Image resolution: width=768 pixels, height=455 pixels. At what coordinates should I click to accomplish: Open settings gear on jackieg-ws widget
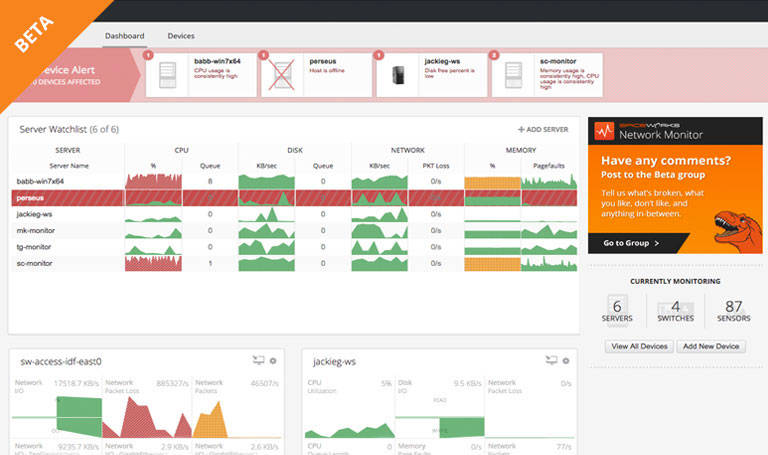pos(566,360)
